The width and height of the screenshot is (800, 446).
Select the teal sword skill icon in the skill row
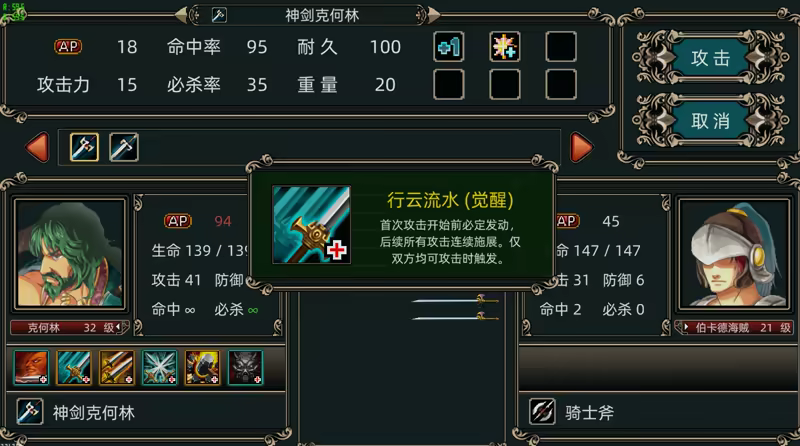click(x=74, y=367)
